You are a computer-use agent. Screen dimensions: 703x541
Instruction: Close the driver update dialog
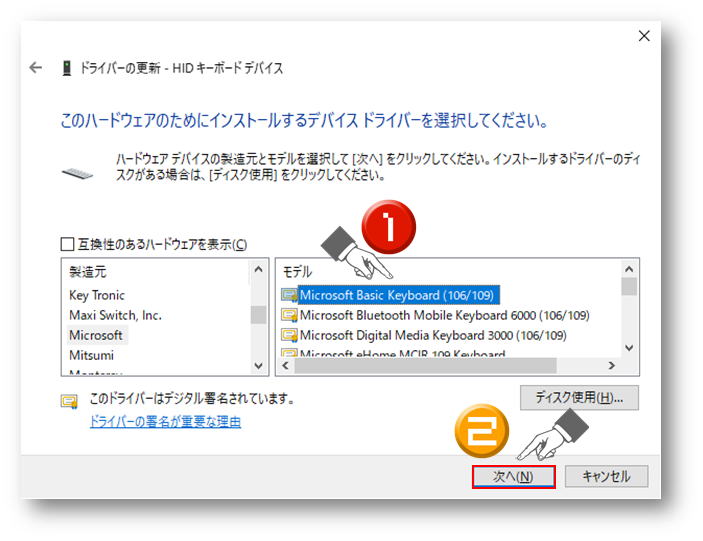point(644,36)
